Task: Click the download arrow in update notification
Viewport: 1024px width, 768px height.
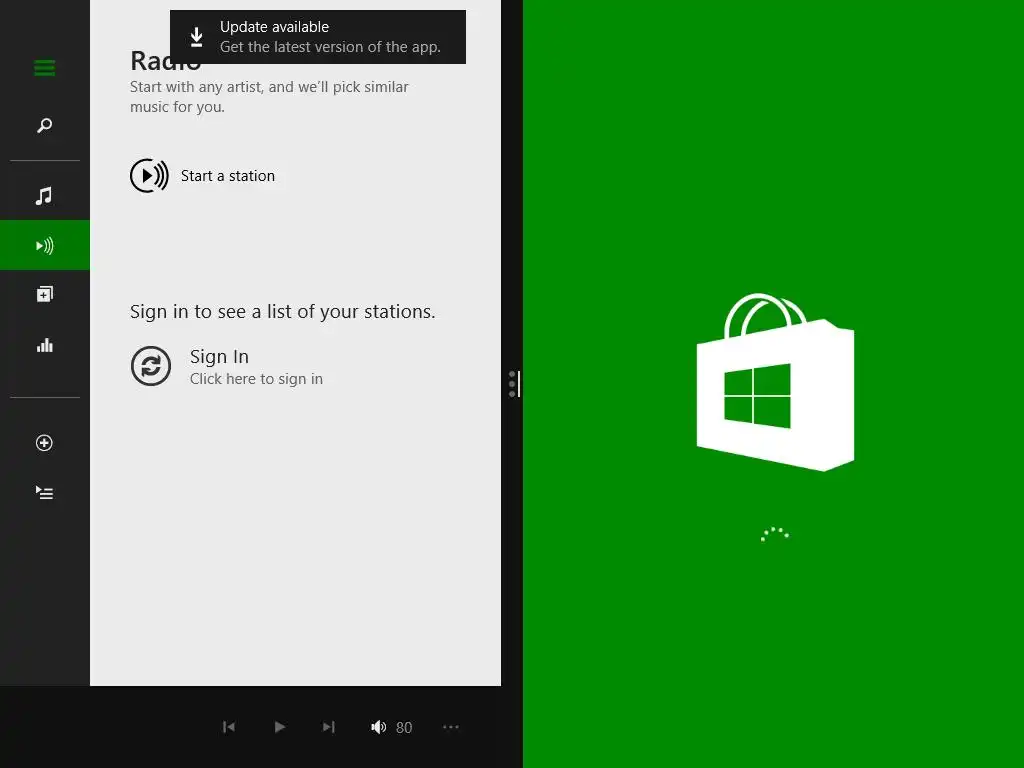Action: (x=196, y=37)
